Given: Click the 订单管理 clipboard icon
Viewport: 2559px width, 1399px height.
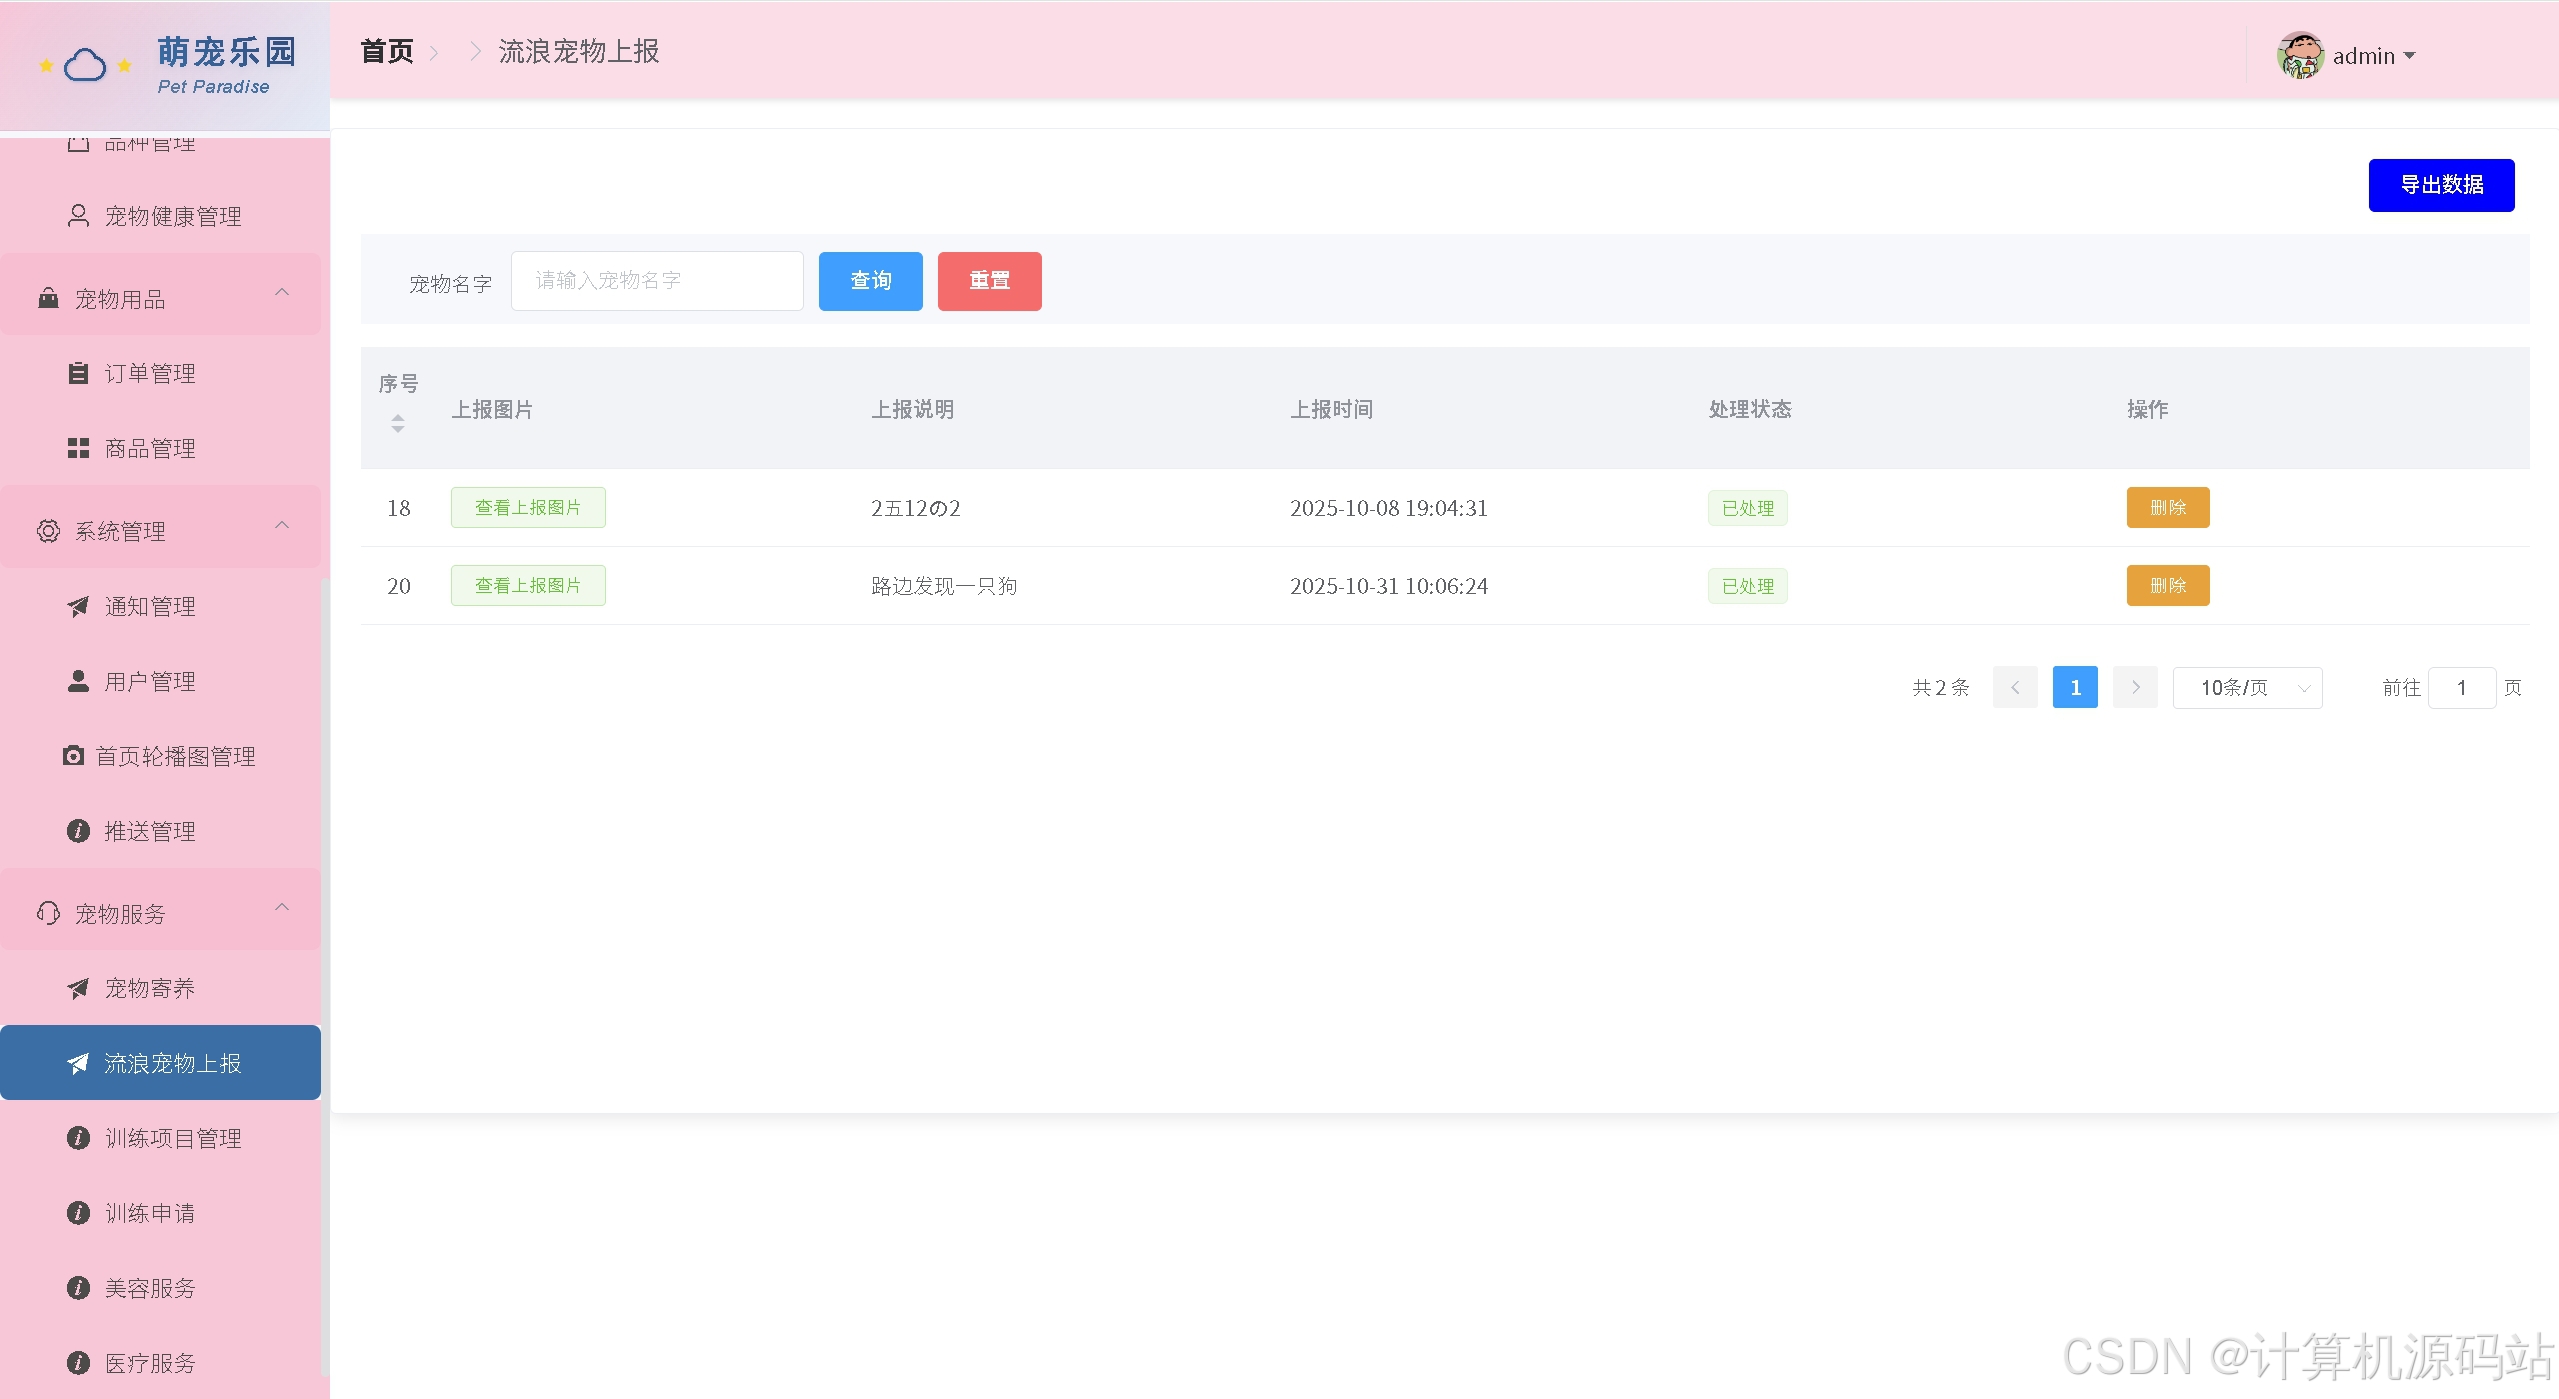Looking at the screenshot, I should (x=78, y=373).
